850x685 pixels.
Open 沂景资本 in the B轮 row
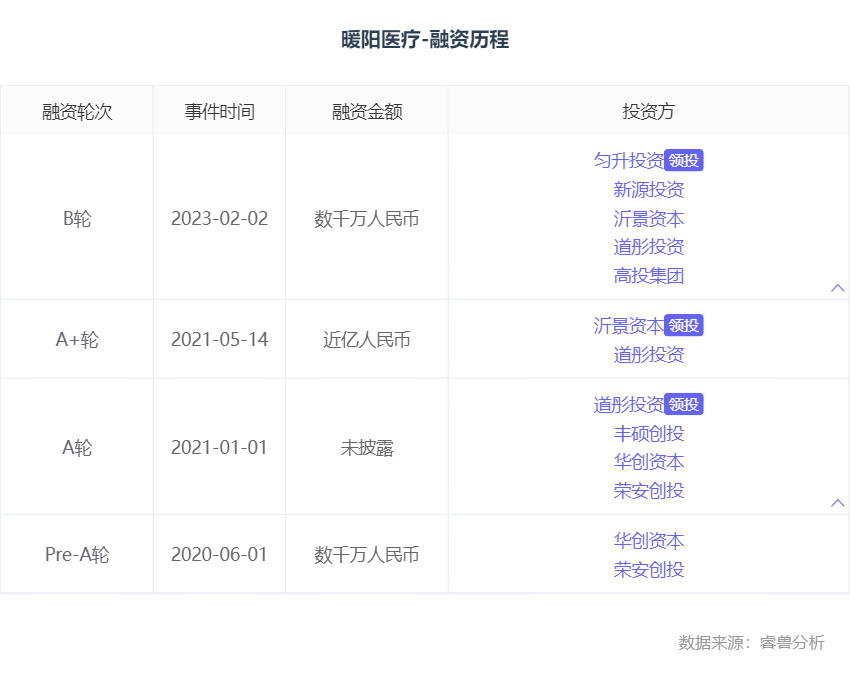tap(649, 218)
